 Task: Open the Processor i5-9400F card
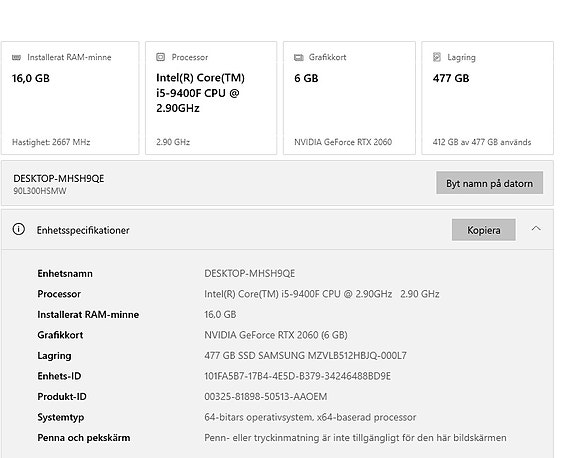tap(211, 98)
